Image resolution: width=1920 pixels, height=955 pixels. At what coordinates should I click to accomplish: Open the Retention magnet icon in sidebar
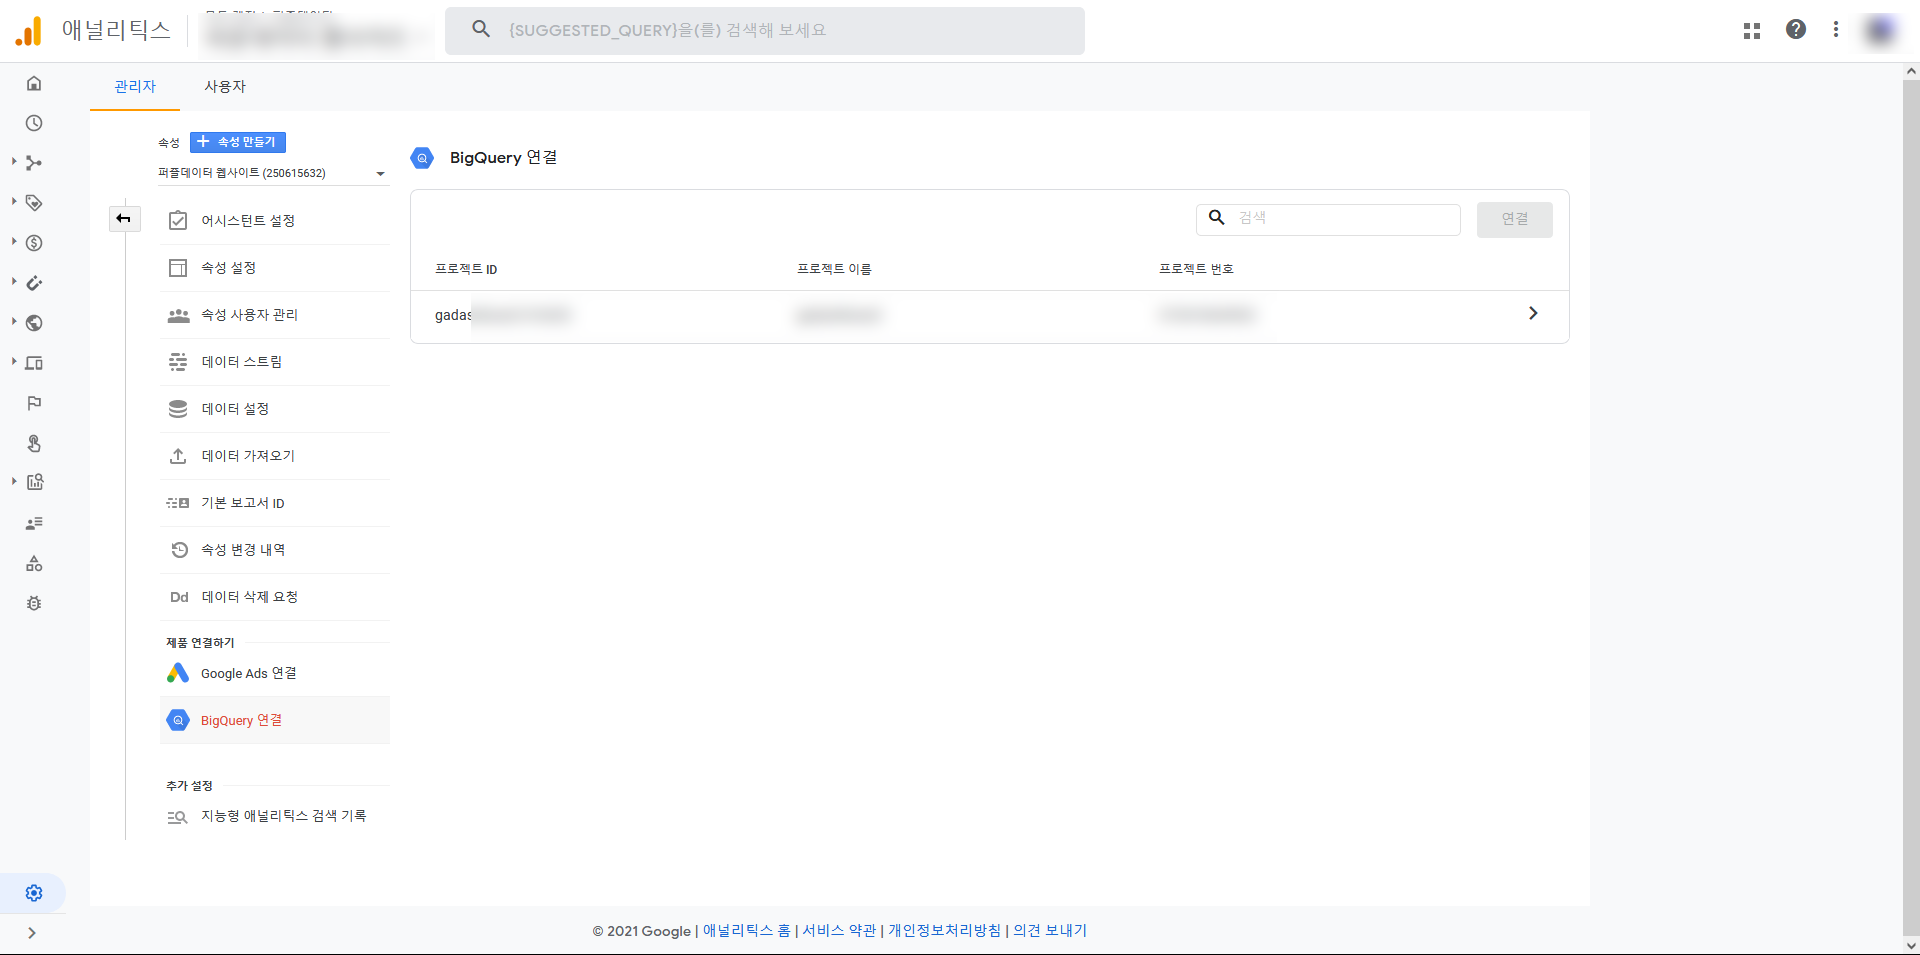coord(34,283)
